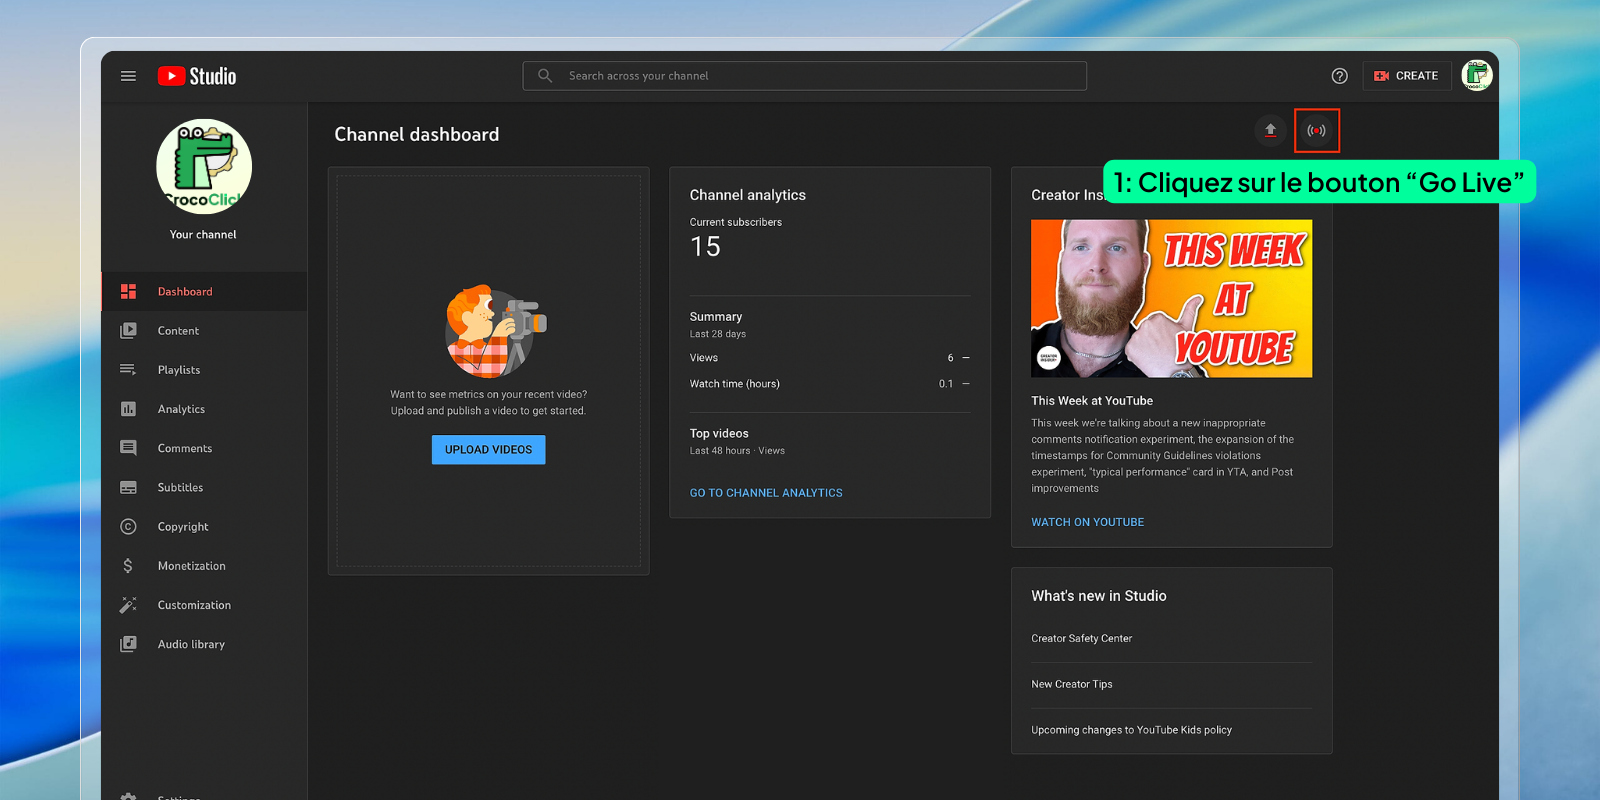Screen dimensions: 1600x800
Task: Click the "Your channel" label under the avatar
Action: point(203,235)
